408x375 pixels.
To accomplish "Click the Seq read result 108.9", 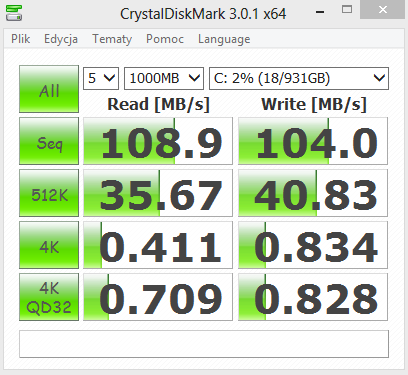I will point(158,141).
